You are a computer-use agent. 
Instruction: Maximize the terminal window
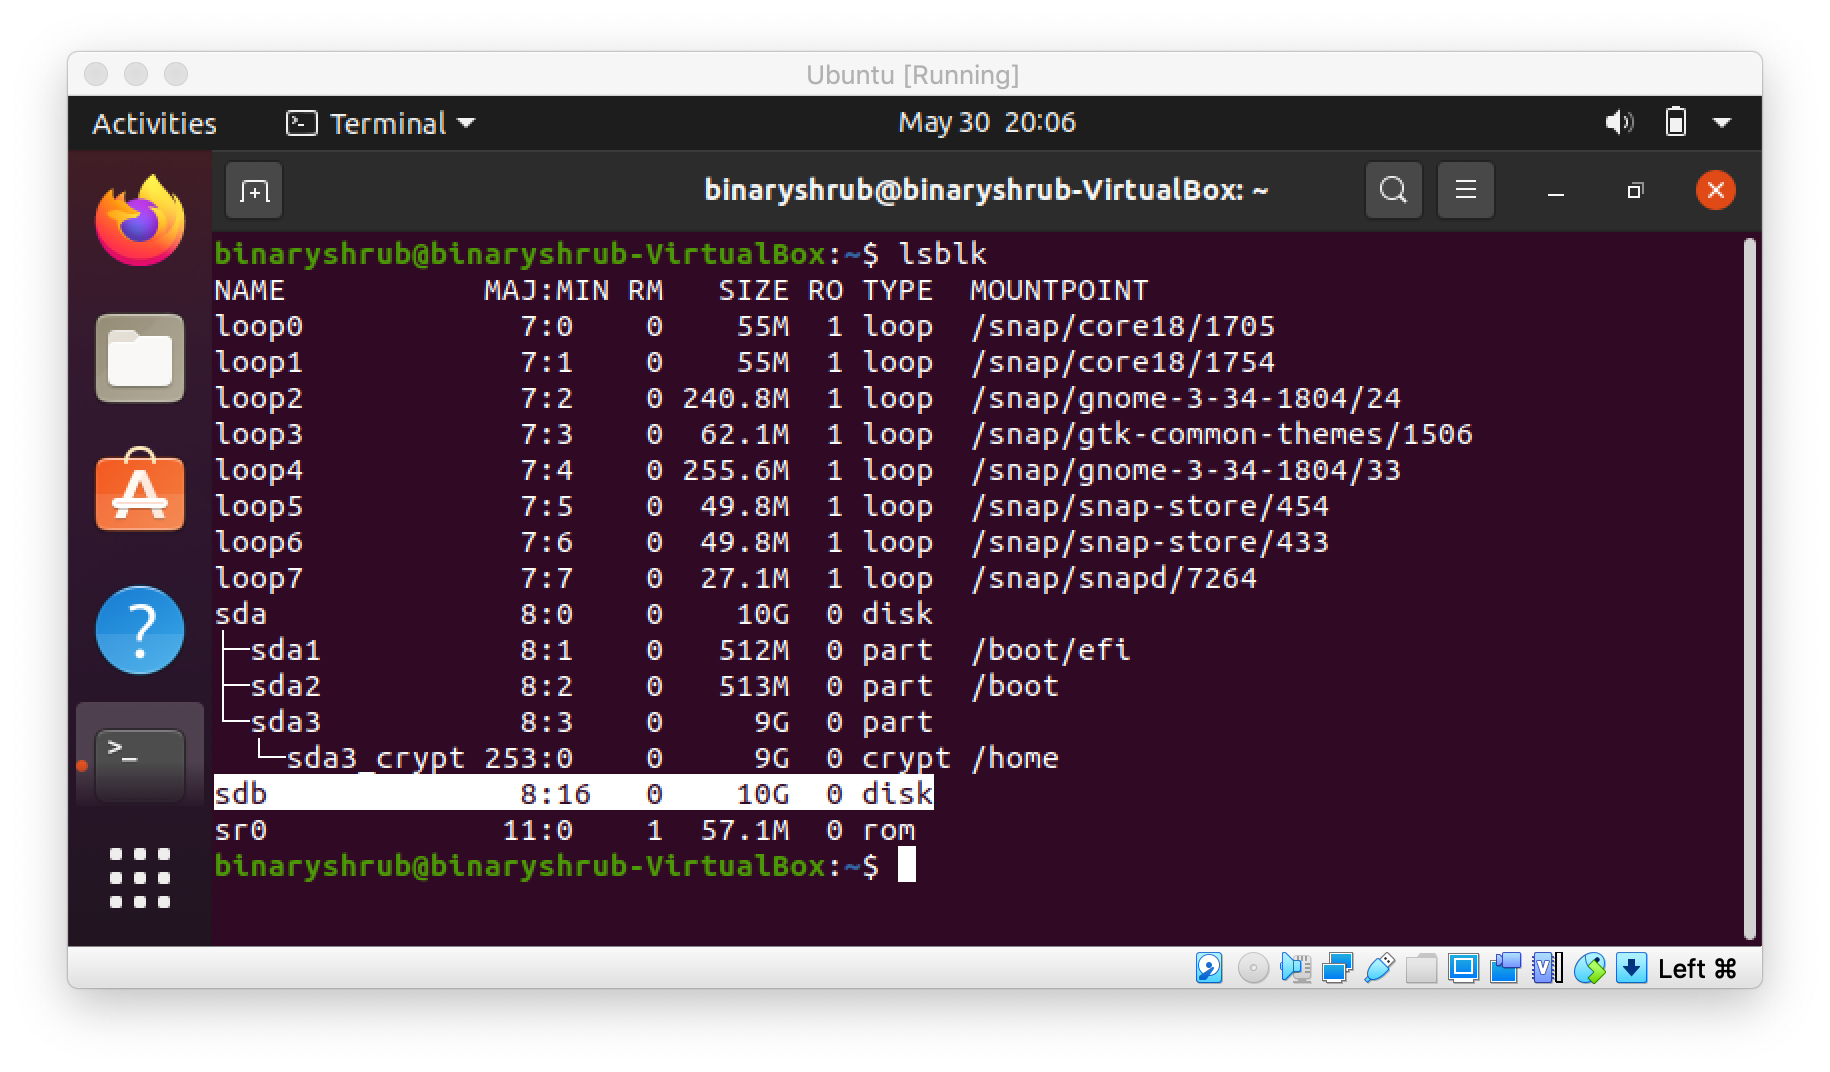1635,190
